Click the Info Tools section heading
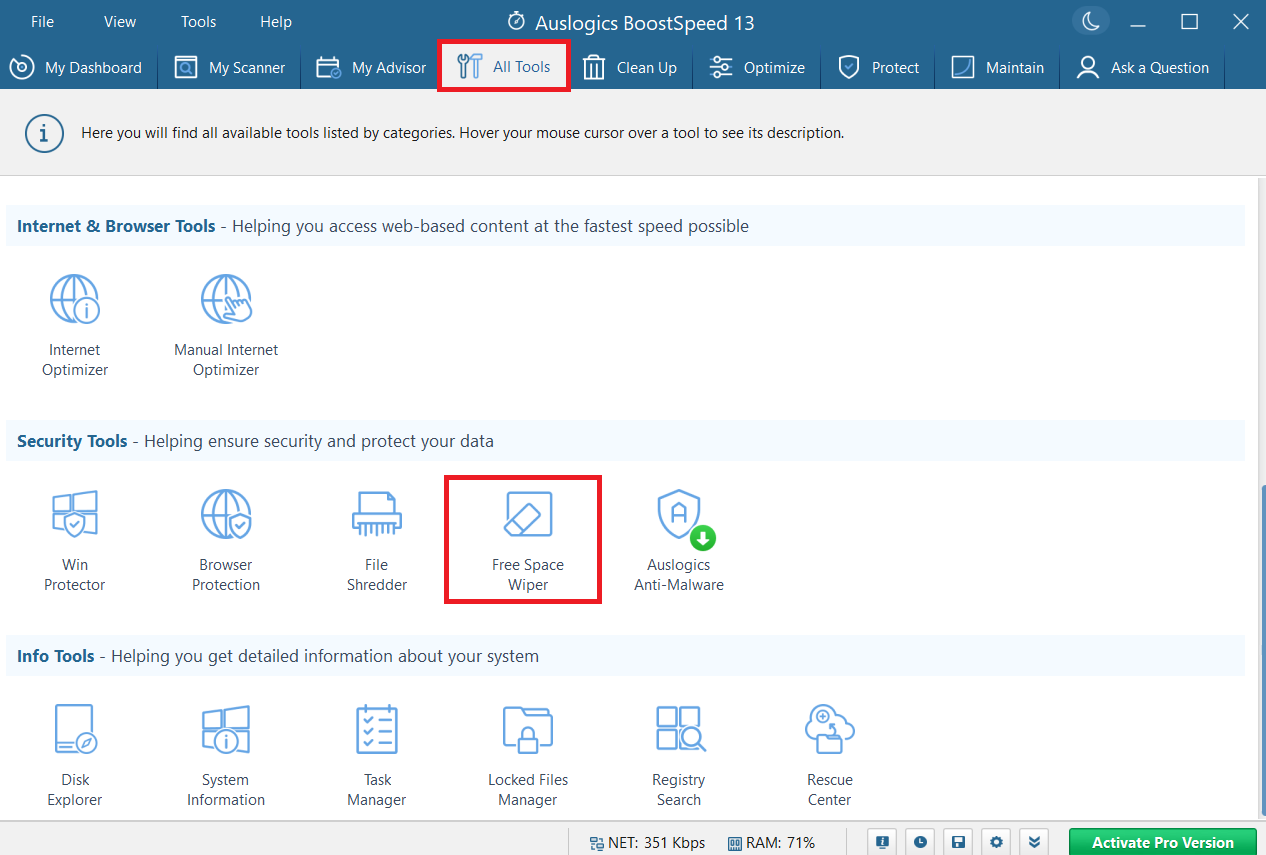The height and width of the screenshot is (855, 1266). tap(56, 656)
